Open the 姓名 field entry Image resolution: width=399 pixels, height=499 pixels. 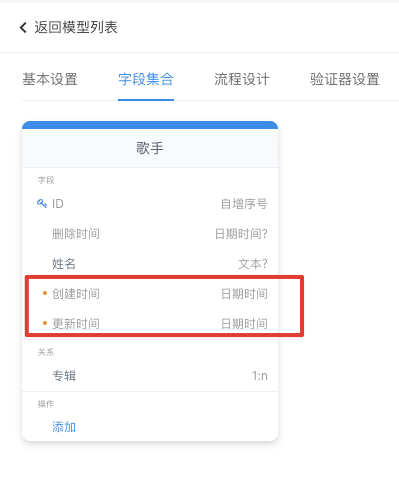[150, 264]
